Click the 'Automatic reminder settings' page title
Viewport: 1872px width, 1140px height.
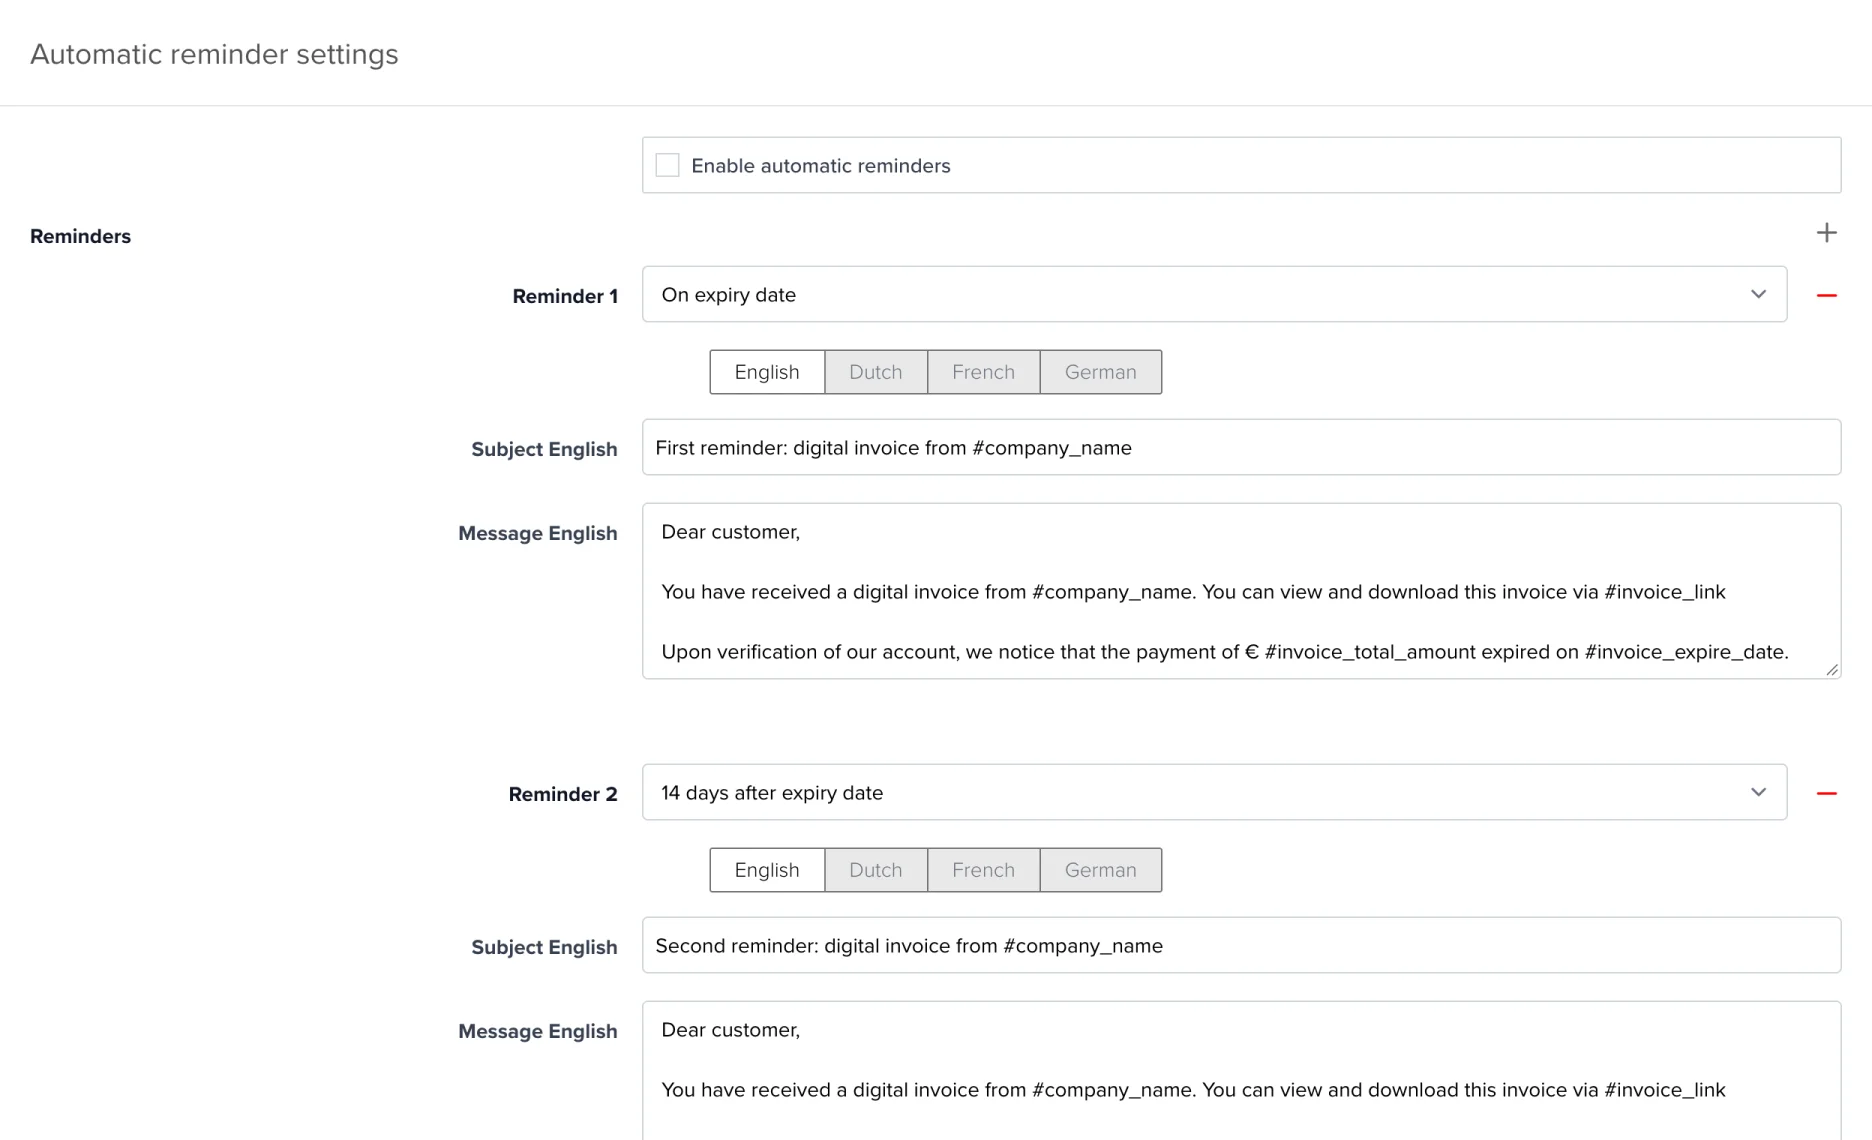click(x=214, y=54)
